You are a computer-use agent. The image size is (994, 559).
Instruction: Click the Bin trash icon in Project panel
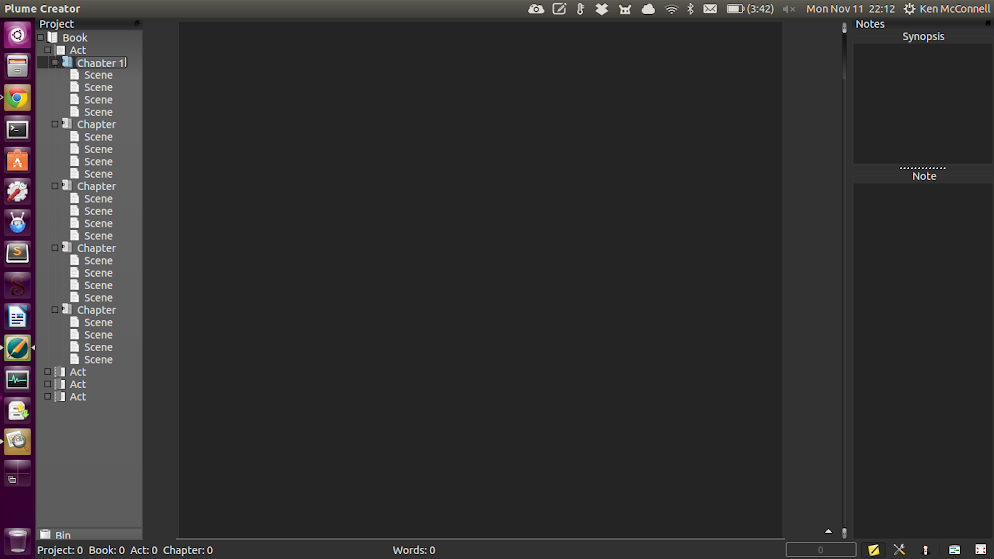point(45,534)
